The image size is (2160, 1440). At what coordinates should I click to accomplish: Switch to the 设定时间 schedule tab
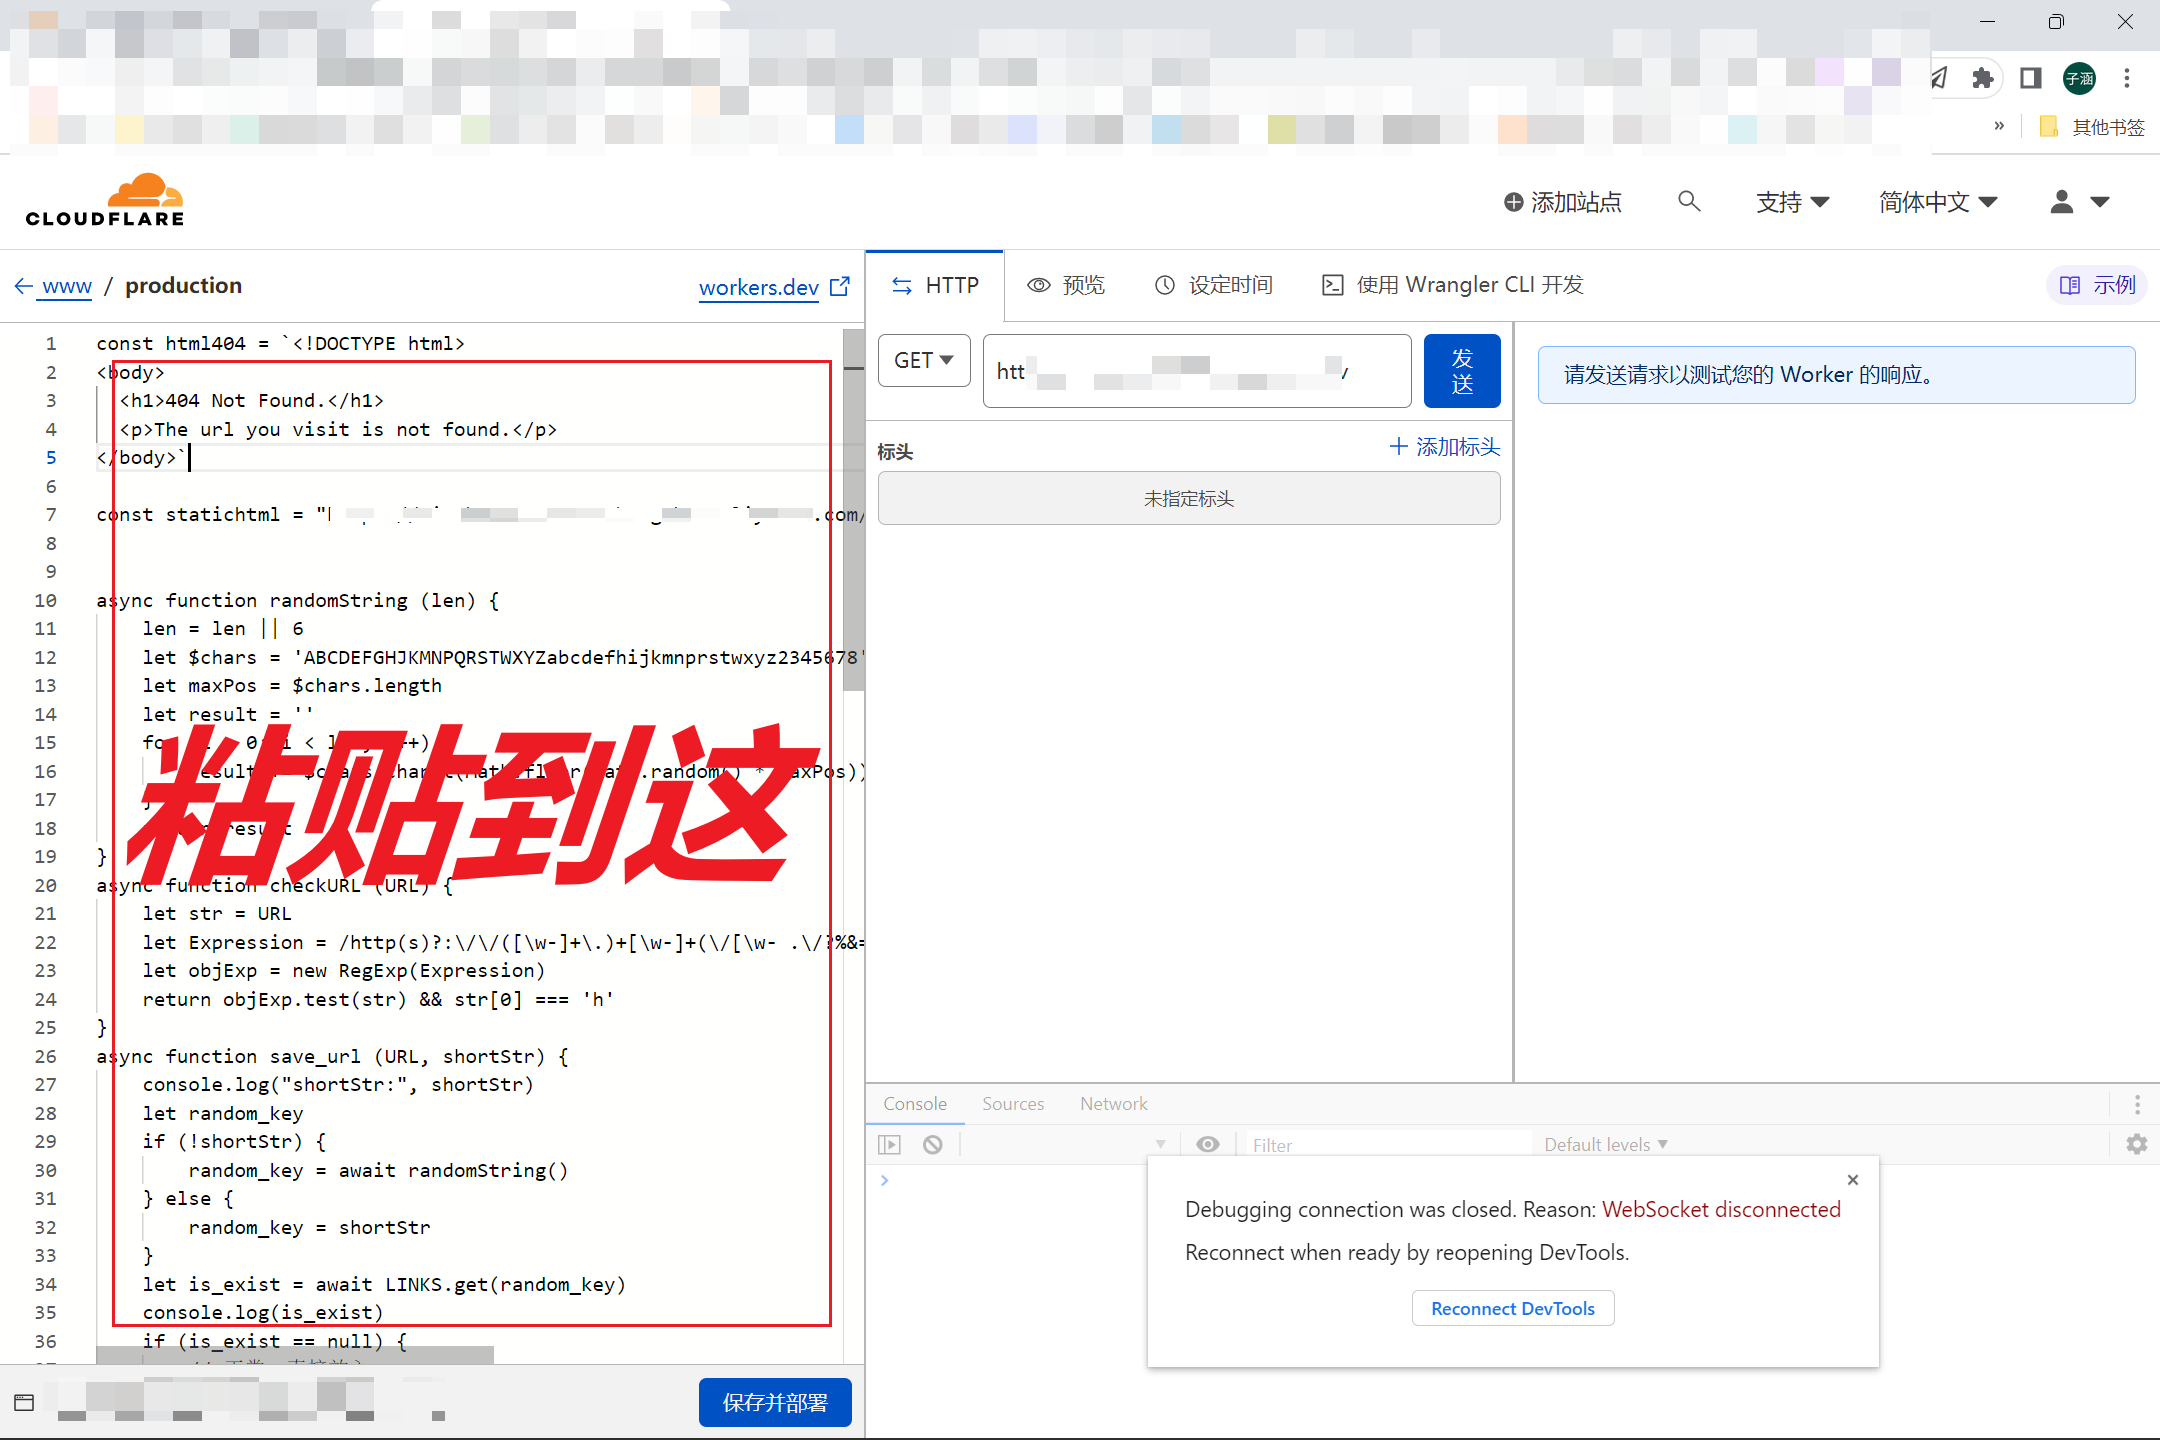tap(1213, 286)
